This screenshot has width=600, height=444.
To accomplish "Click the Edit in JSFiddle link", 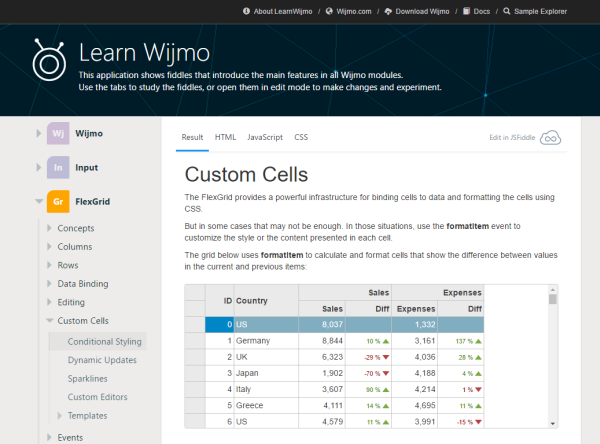I will pos(512,137).
